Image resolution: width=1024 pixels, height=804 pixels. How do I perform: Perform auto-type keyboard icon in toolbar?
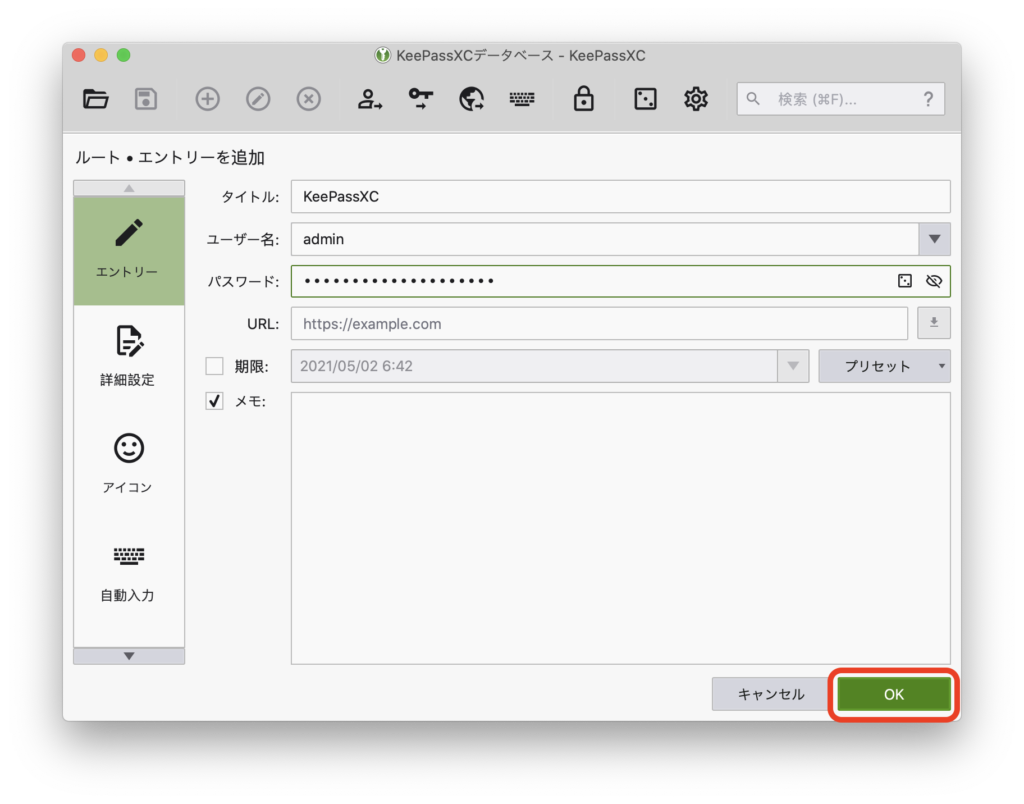click(x=522, y=99)
